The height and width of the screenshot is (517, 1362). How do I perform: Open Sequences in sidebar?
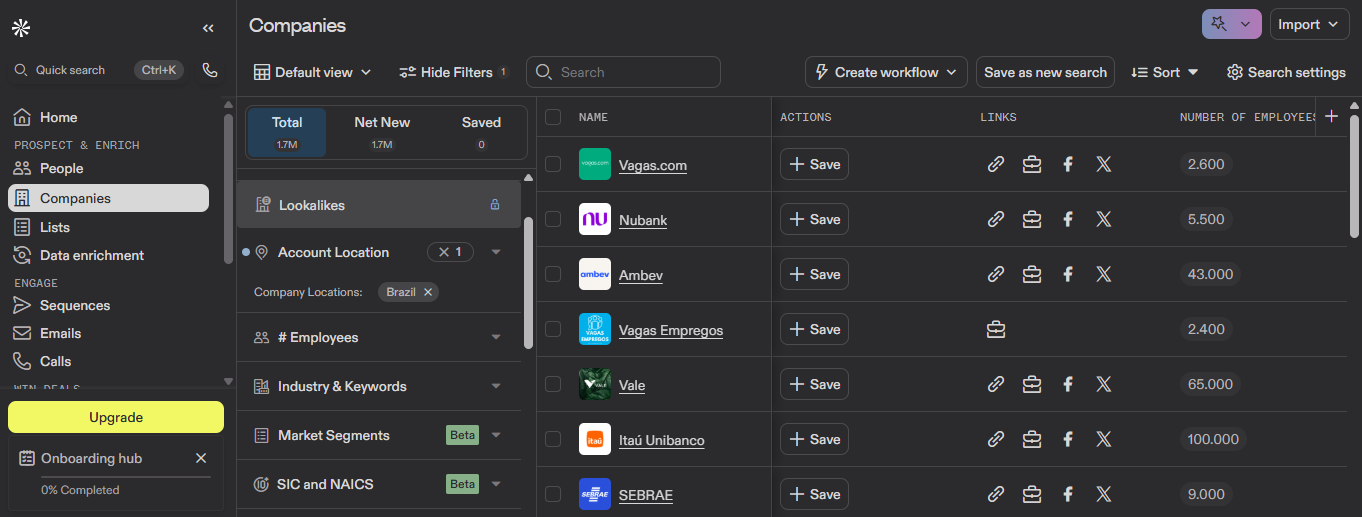pyautogui.click(x=108, y=305)
